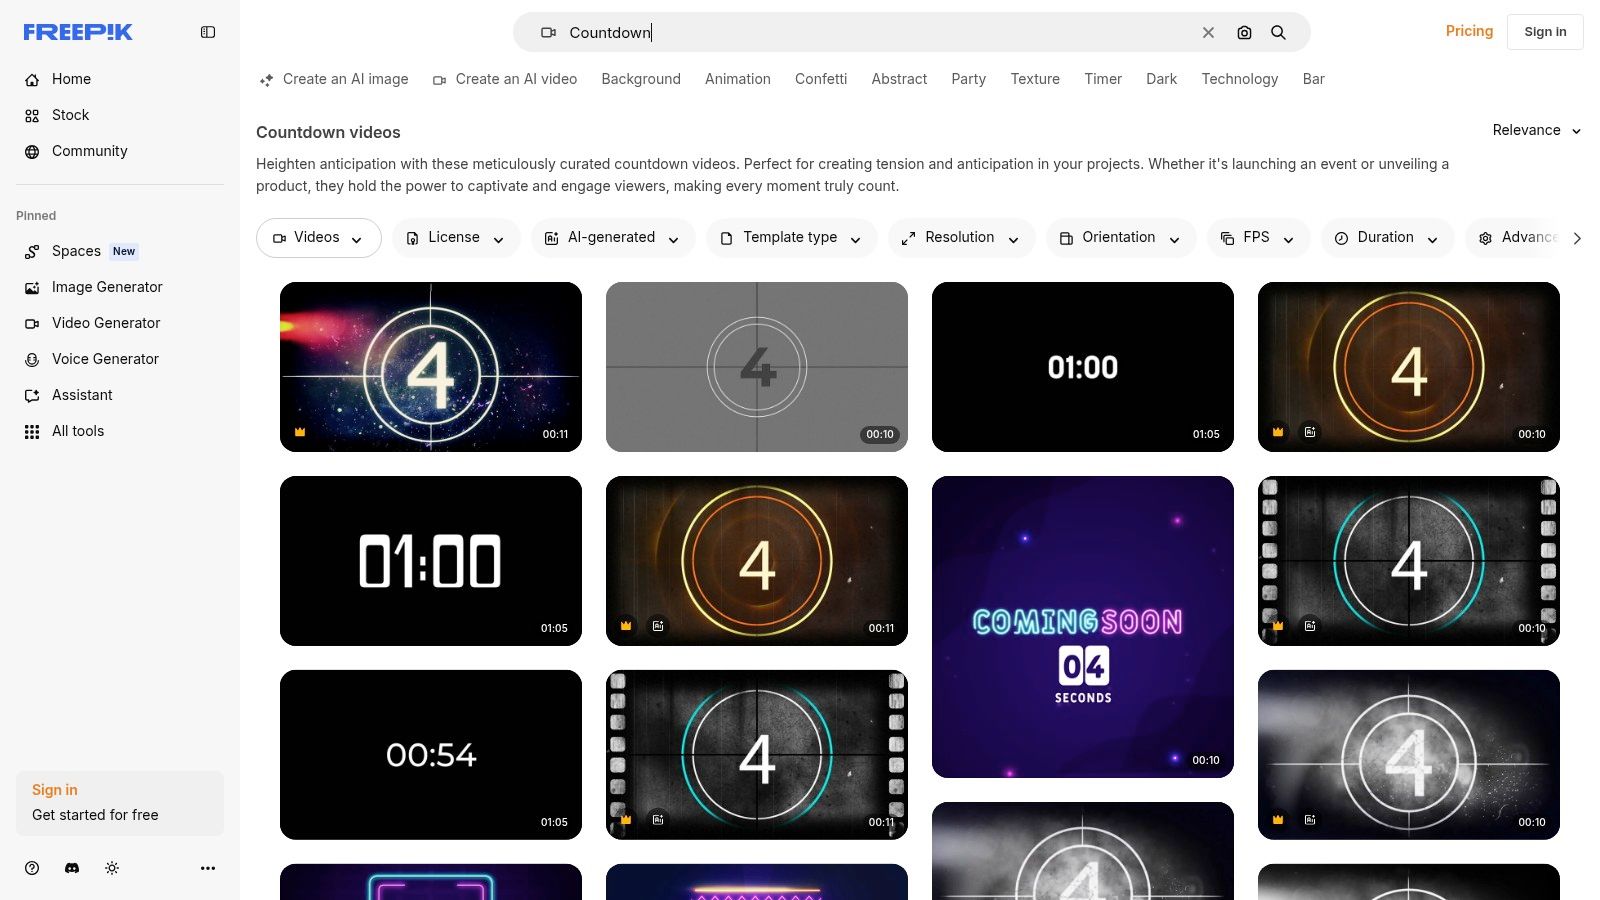Select the Timer tag
The width and height of the screenshot is (1600, 900).
point(1103,79)
